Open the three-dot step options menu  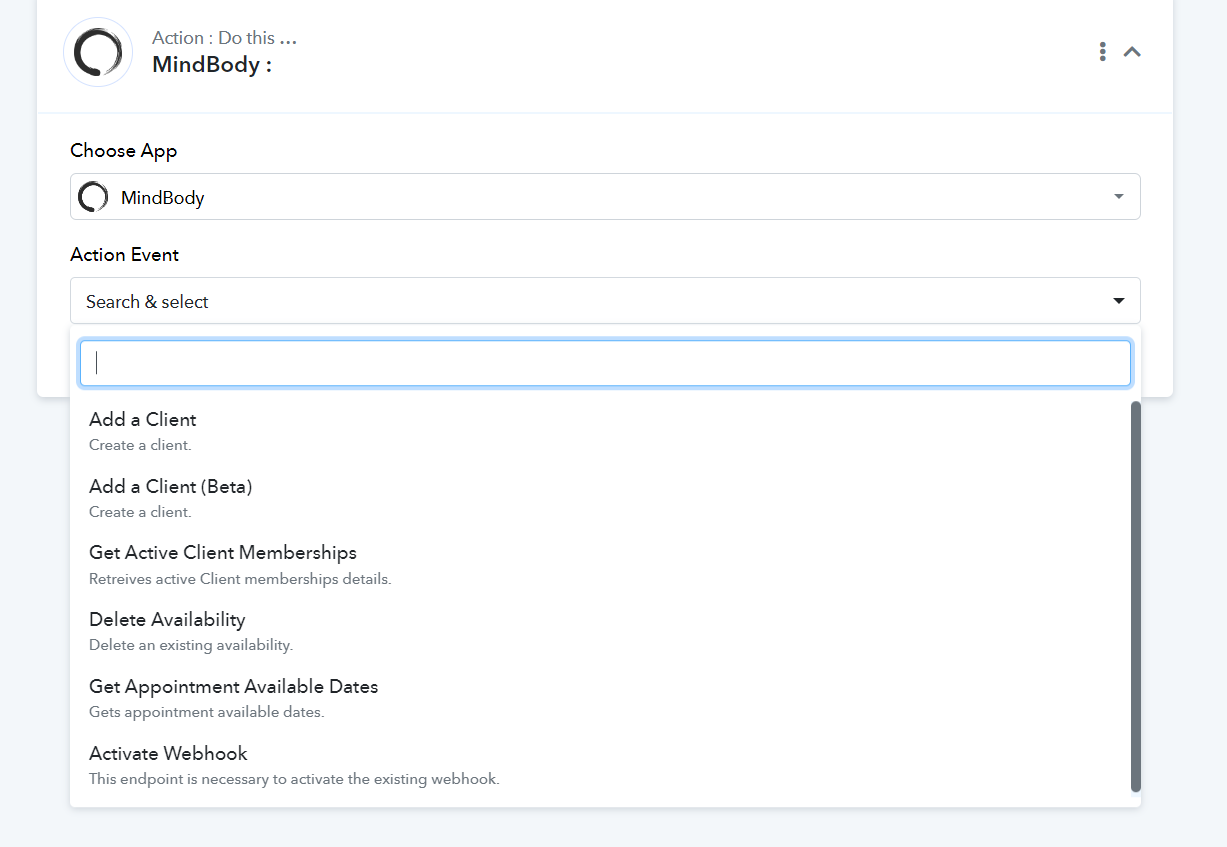(x=1102, y=52)
